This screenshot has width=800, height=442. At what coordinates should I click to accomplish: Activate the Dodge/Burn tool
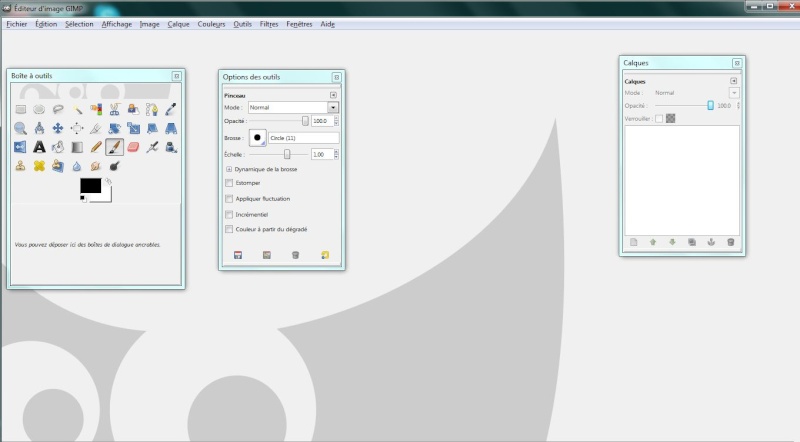click(115, 166)
